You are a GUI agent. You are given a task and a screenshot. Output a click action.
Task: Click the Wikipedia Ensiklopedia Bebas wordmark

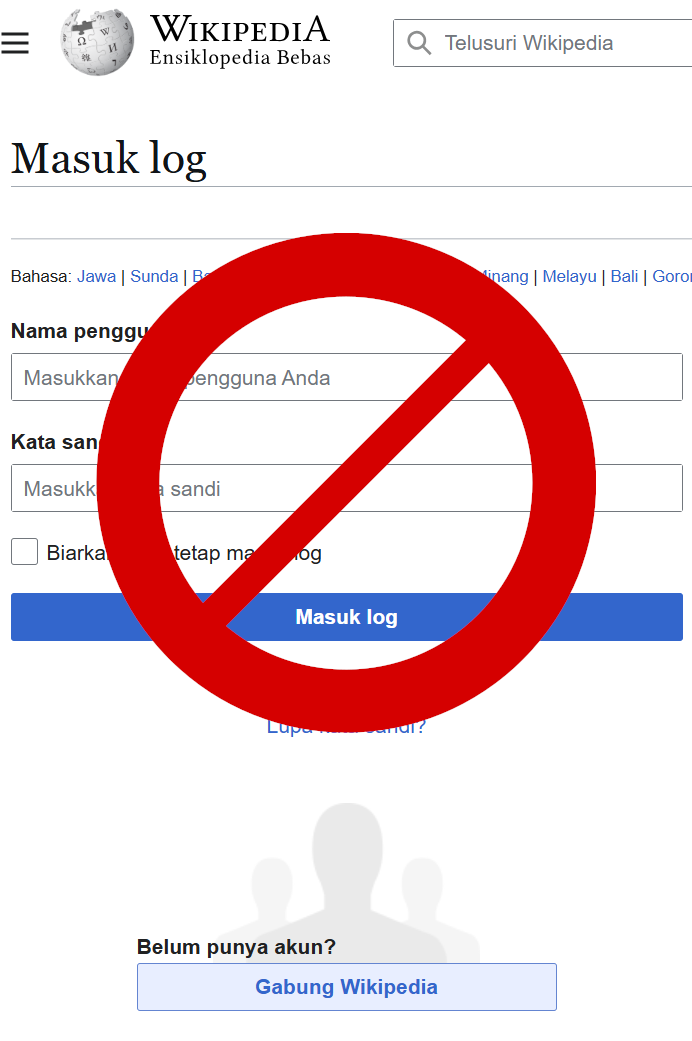click(240, 41)
